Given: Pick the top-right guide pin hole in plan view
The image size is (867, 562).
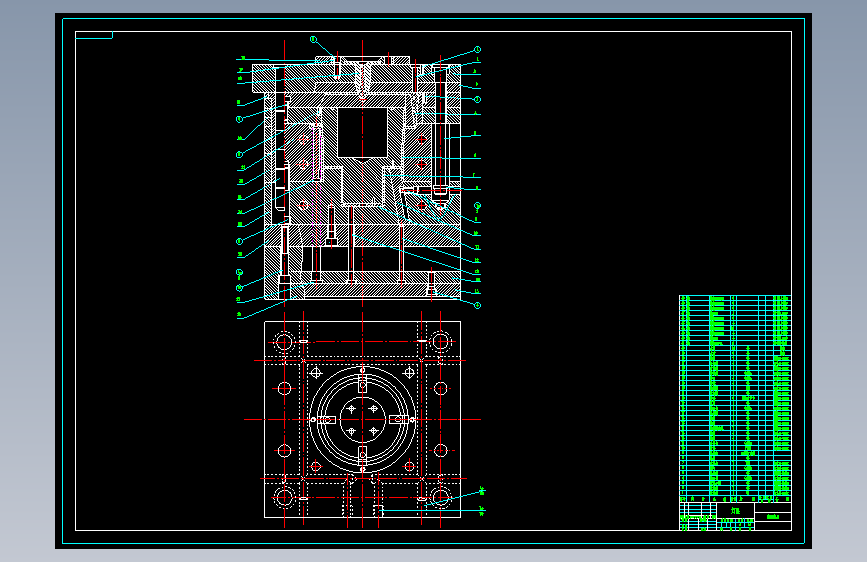Looking at the screenshot, I should (441, 342).
